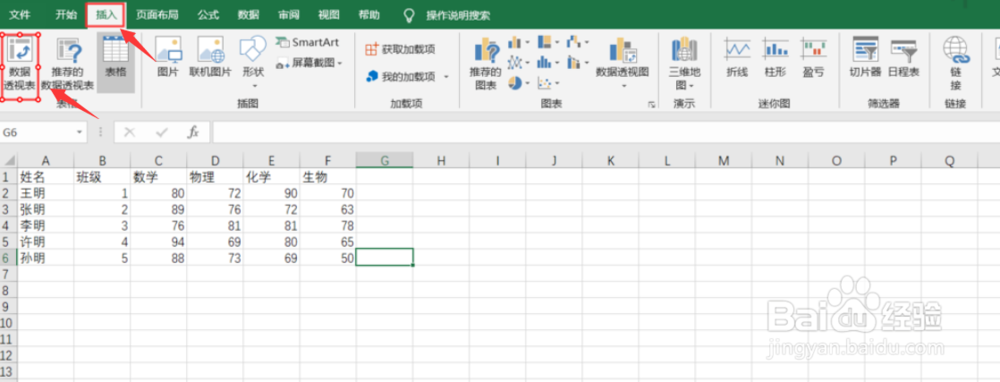This screenshot has width=1000, height=382.
Task: Open the 视图 View tab
Action: pos(329,15)
